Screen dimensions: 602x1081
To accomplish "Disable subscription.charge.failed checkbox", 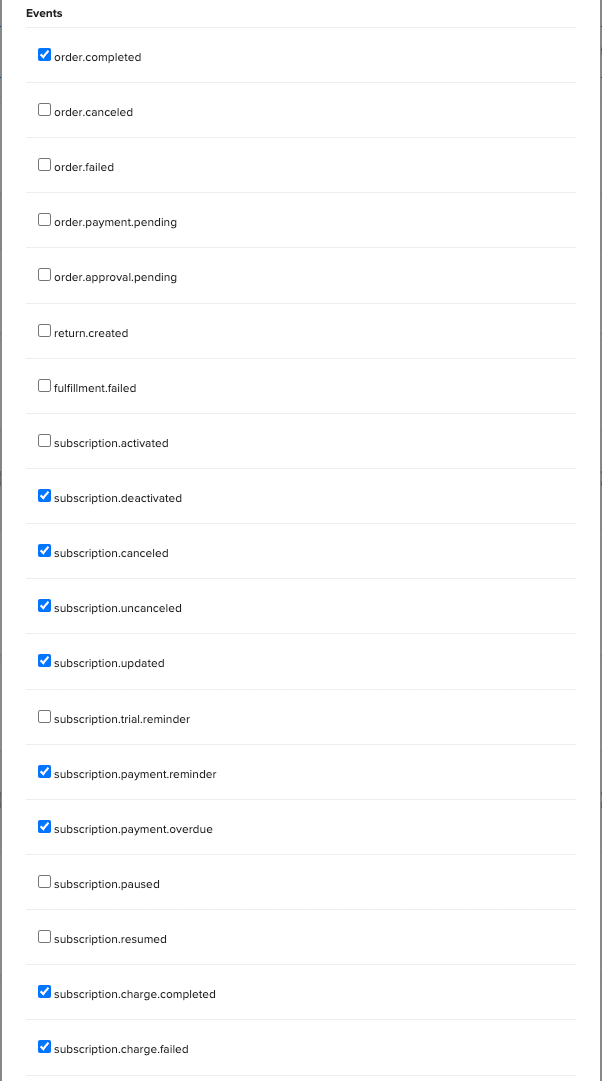I will click(x=44, y=1047).
